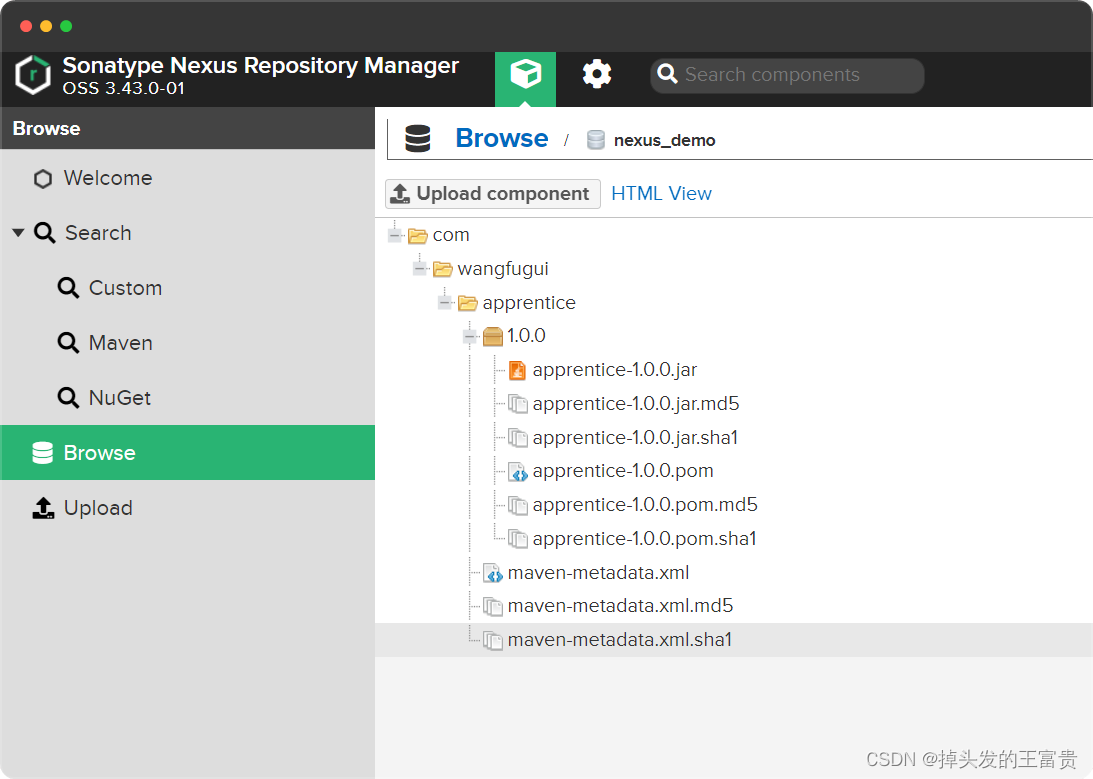Click the wangfugui folder icon
This screenshot has width=1093, height=779.
pyautogui.click(x=443, y=269)
